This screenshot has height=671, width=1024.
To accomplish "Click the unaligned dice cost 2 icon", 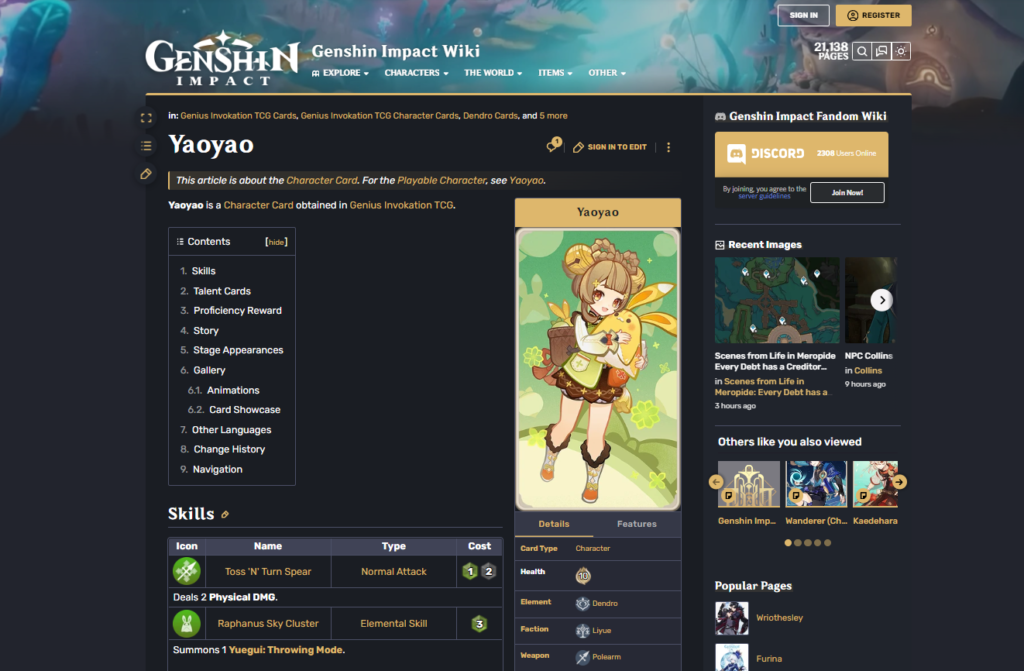I will 488,572.
